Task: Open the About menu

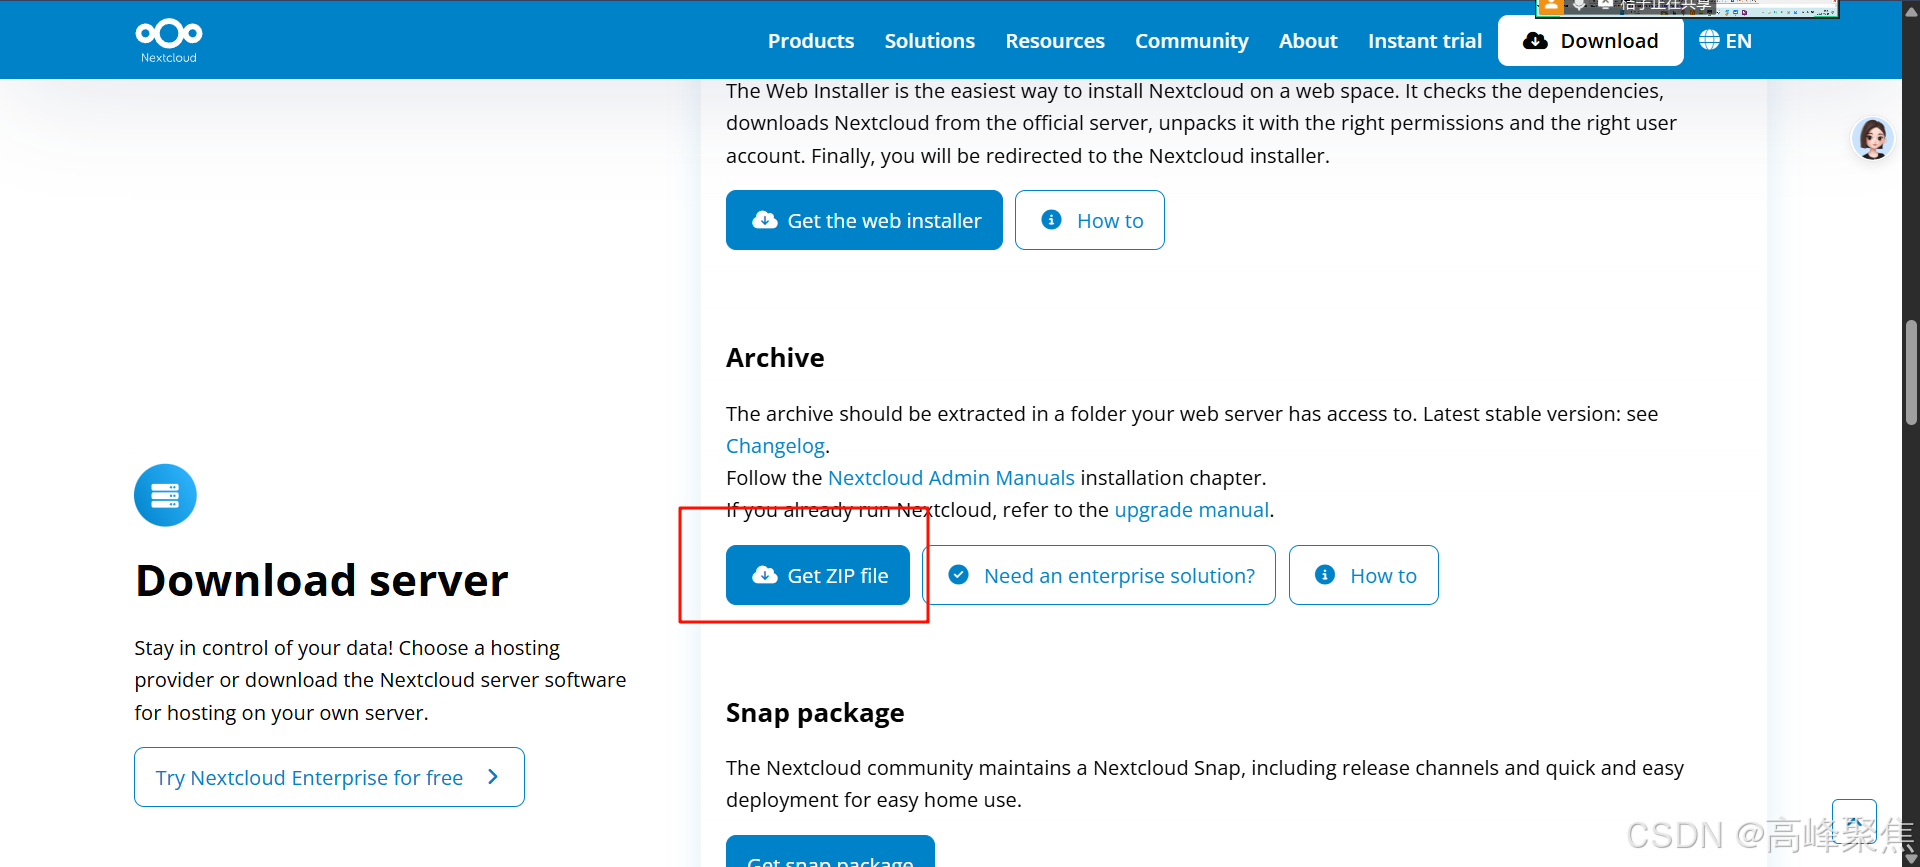Action: coord(1308,41)
